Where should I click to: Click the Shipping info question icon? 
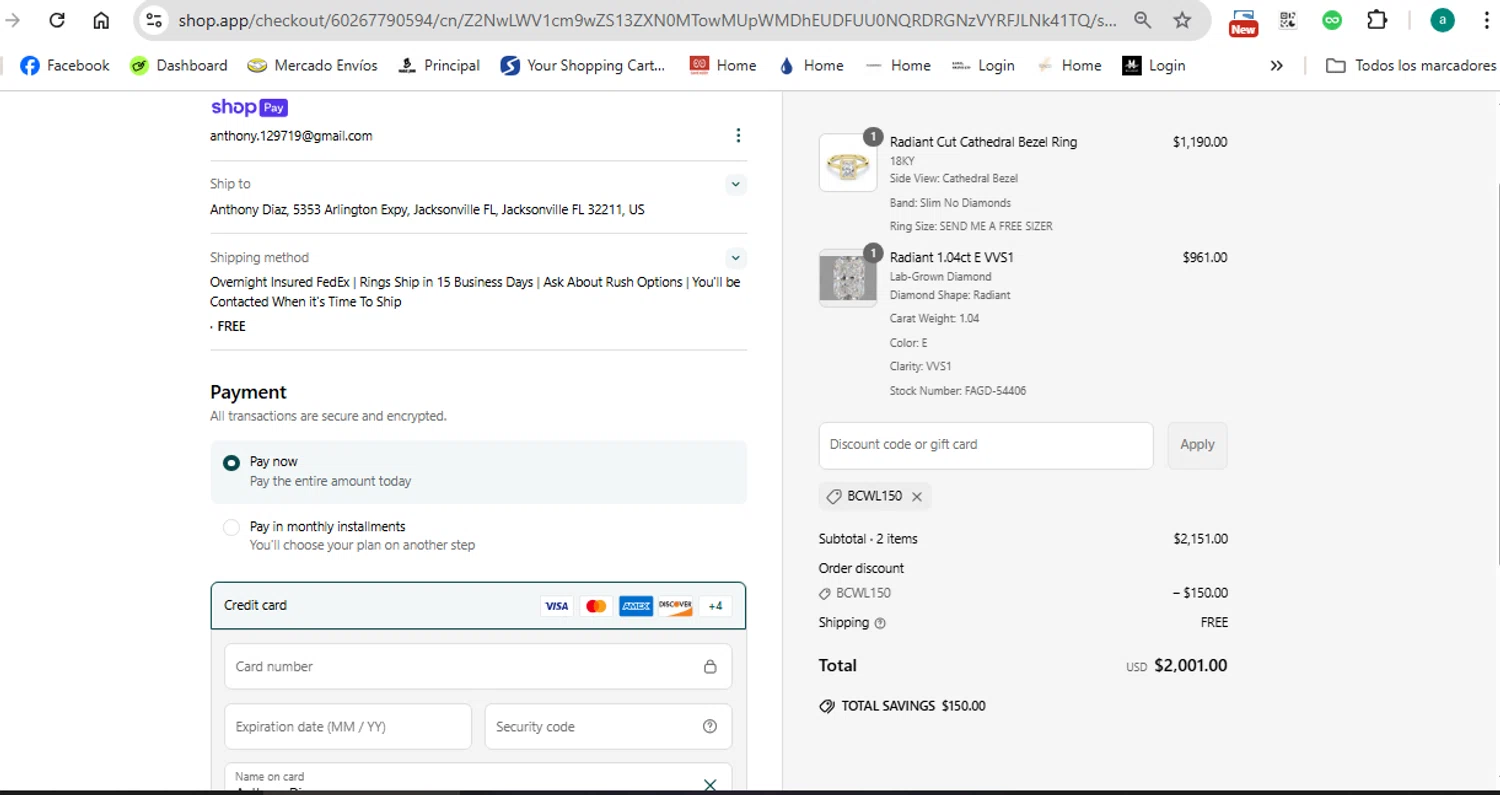pos(880,623)
